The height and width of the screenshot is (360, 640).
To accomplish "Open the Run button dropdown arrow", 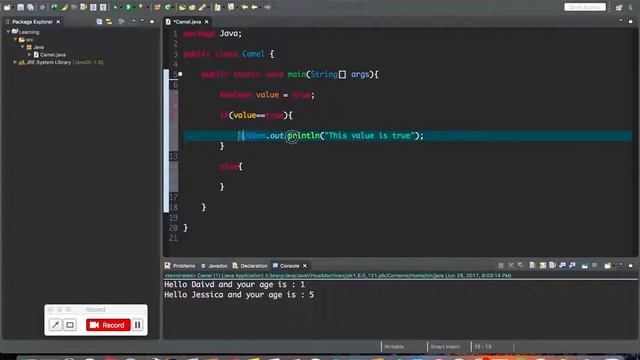I will point(134,7).
